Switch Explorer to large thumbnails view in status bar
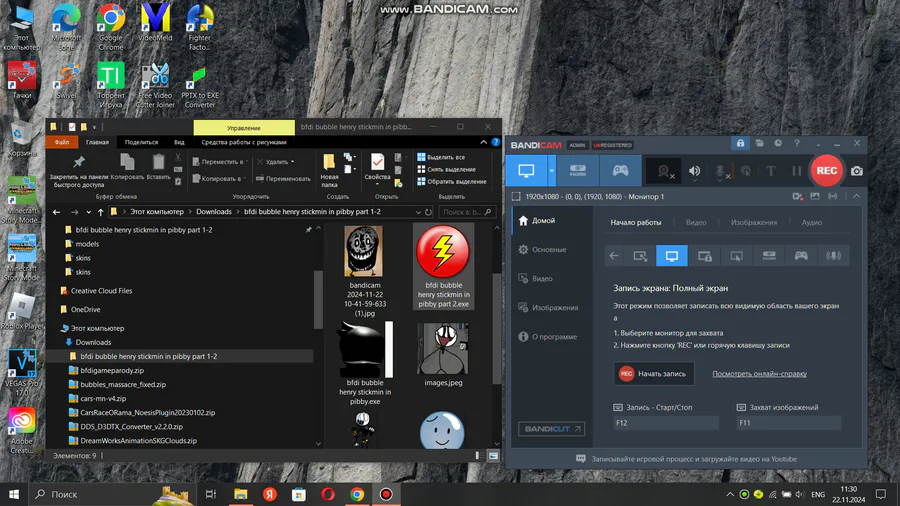900x506 pixels. coord(493,456)
